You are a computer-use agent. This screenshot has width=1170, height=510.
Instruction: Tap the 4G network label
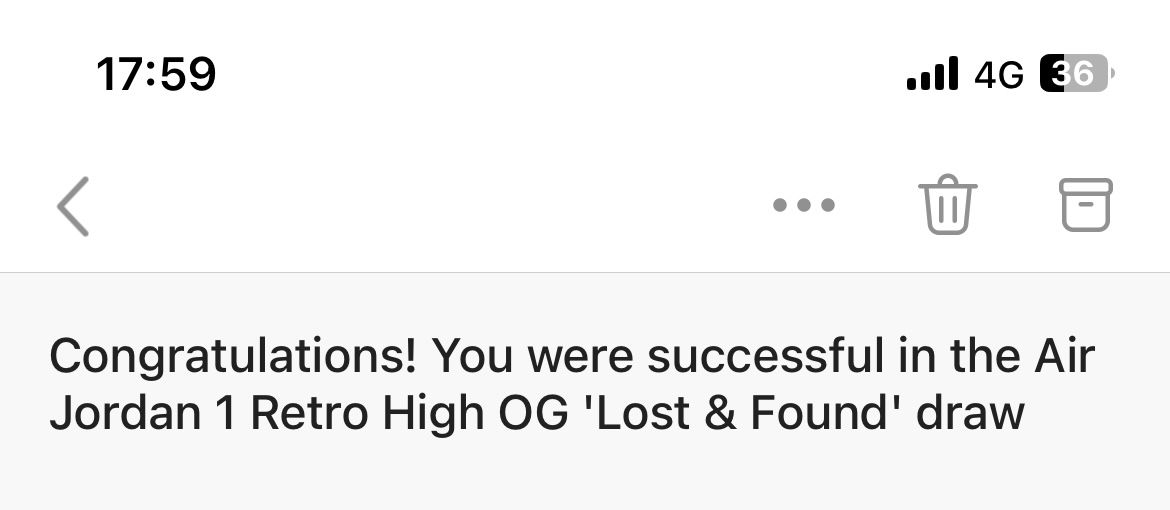[x=999, y=74]
